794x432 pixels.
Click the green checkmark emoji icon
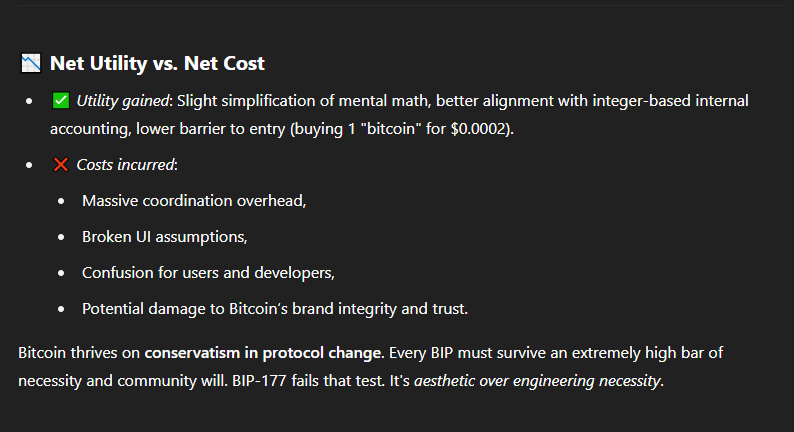61,100
